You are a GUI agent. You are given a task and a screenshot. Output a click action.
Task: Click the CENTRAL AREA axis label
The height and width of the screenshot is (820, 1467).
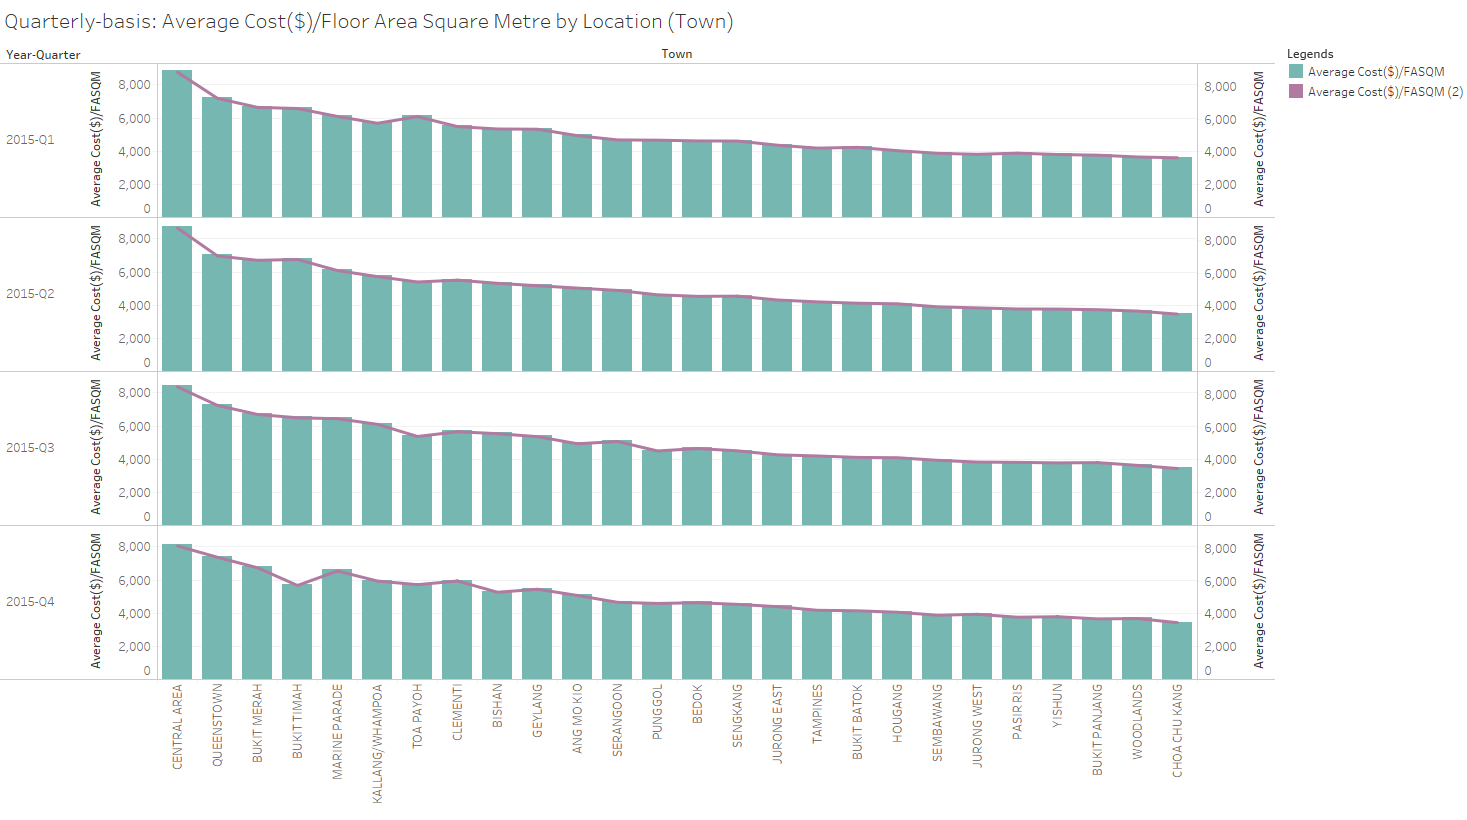pyautogui.click(x=177, y=726)
